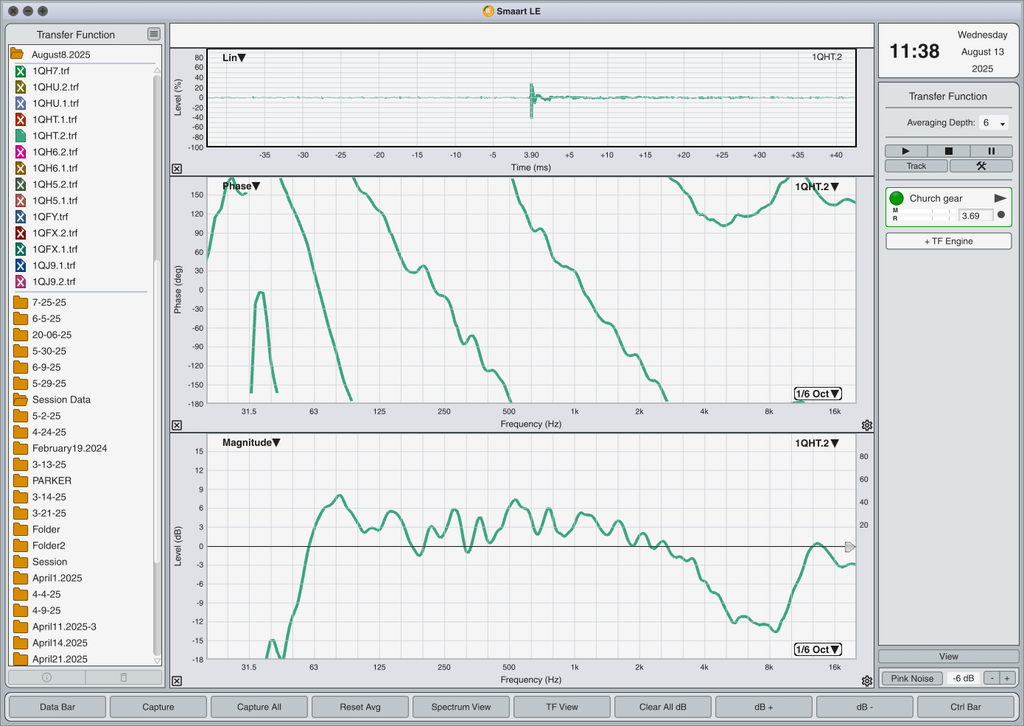The image size is (1024, 726).
Task: Open the 7-25-25 folder in the list
Action: 49,302
